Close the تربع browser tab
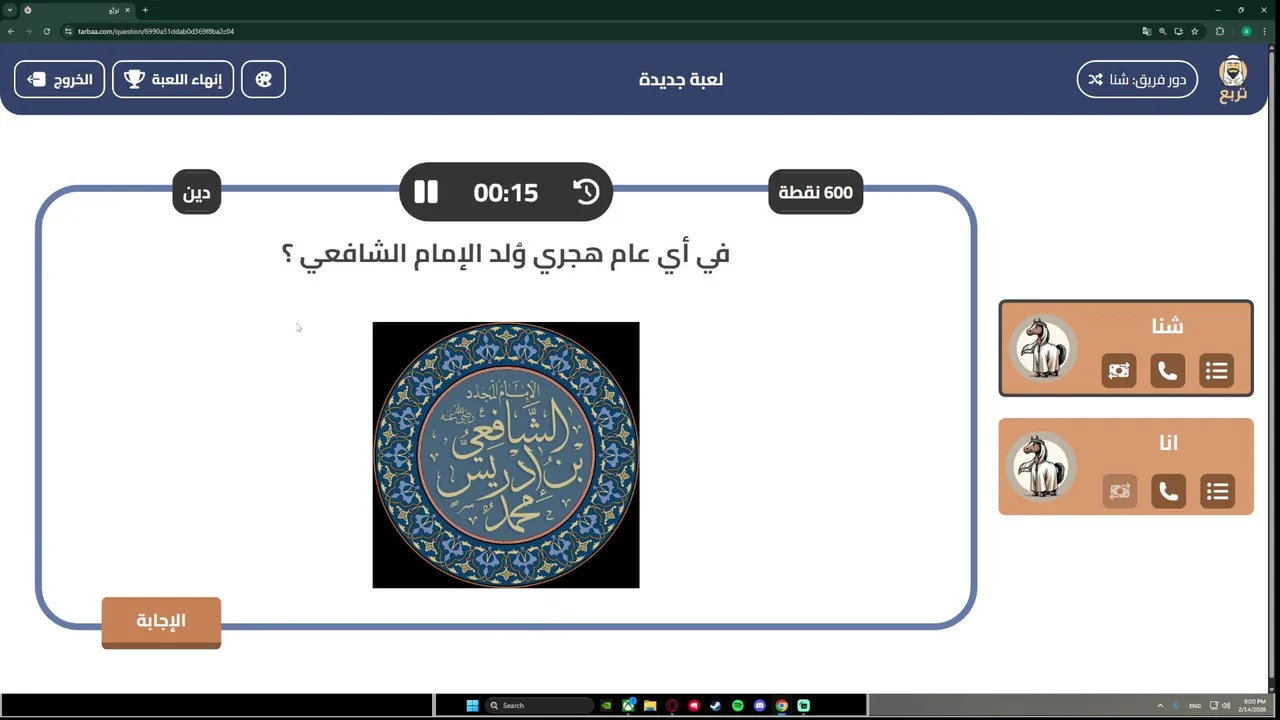The width and height of the screenshot is (1280, 720). pyautogui.click(x=127, y=10)
